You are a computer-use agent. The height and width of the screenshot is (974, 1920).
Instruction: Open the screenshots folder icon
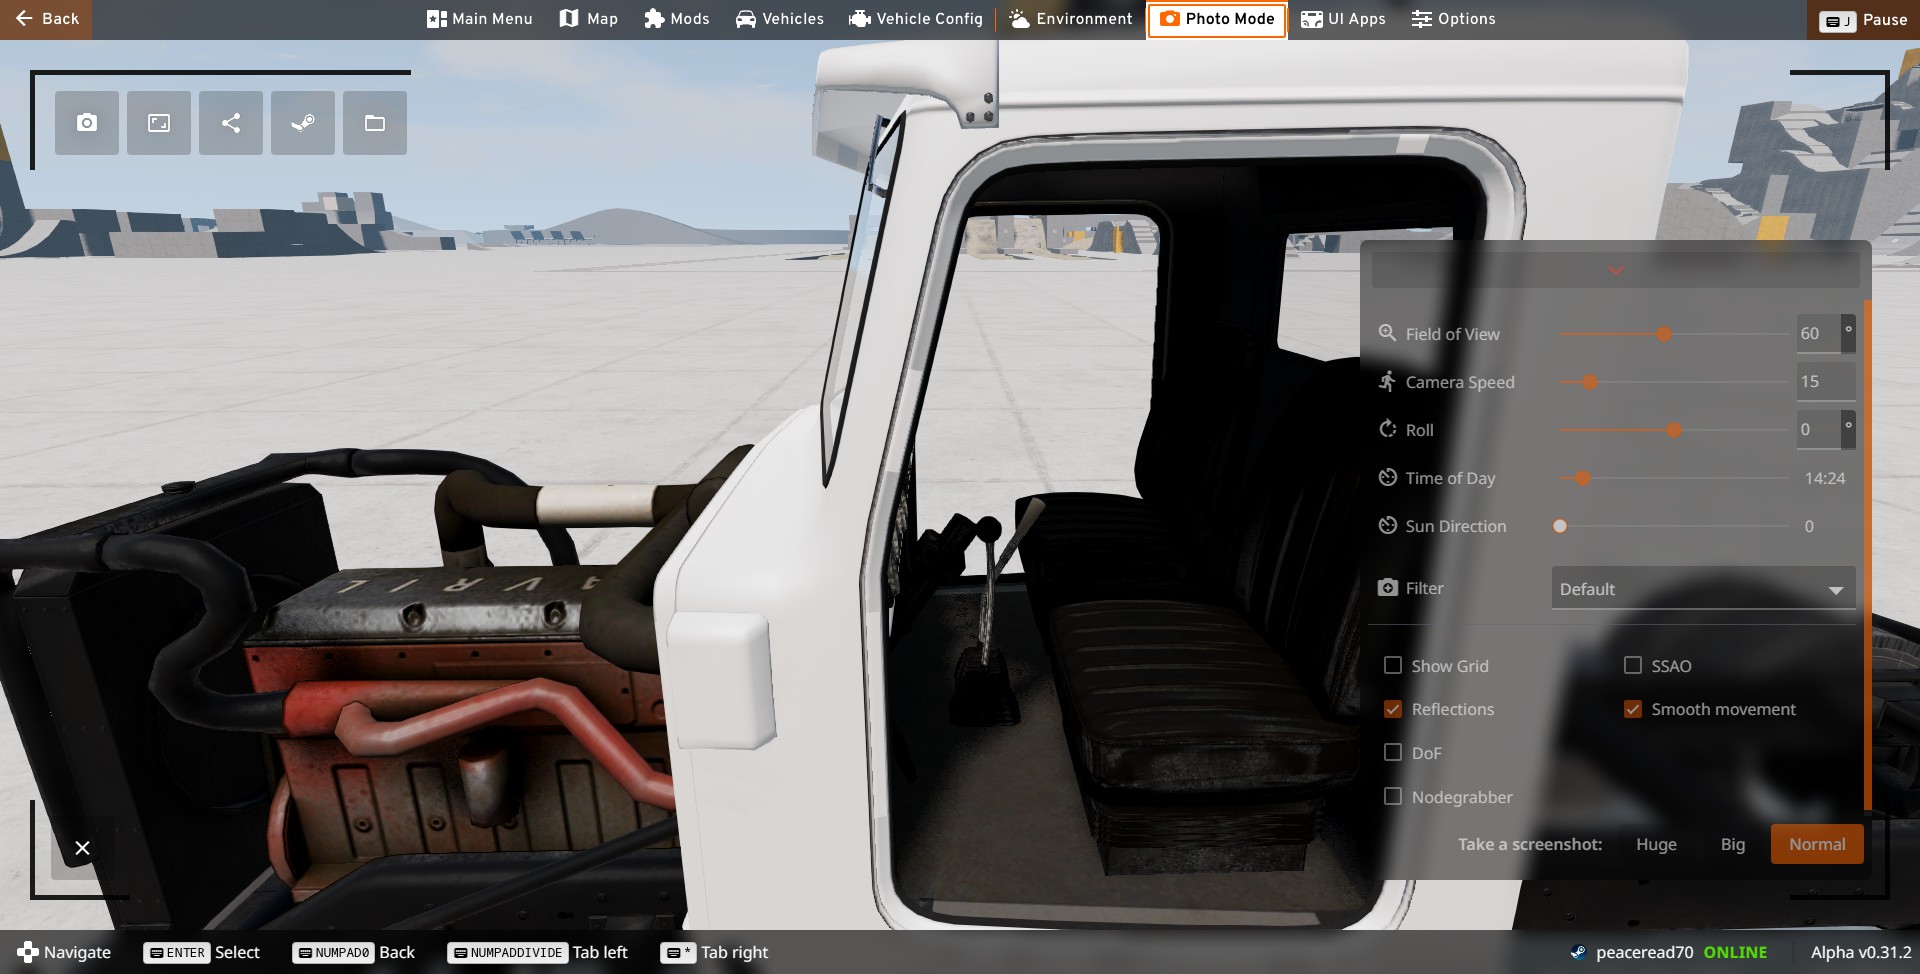click(x=375, y=123)
